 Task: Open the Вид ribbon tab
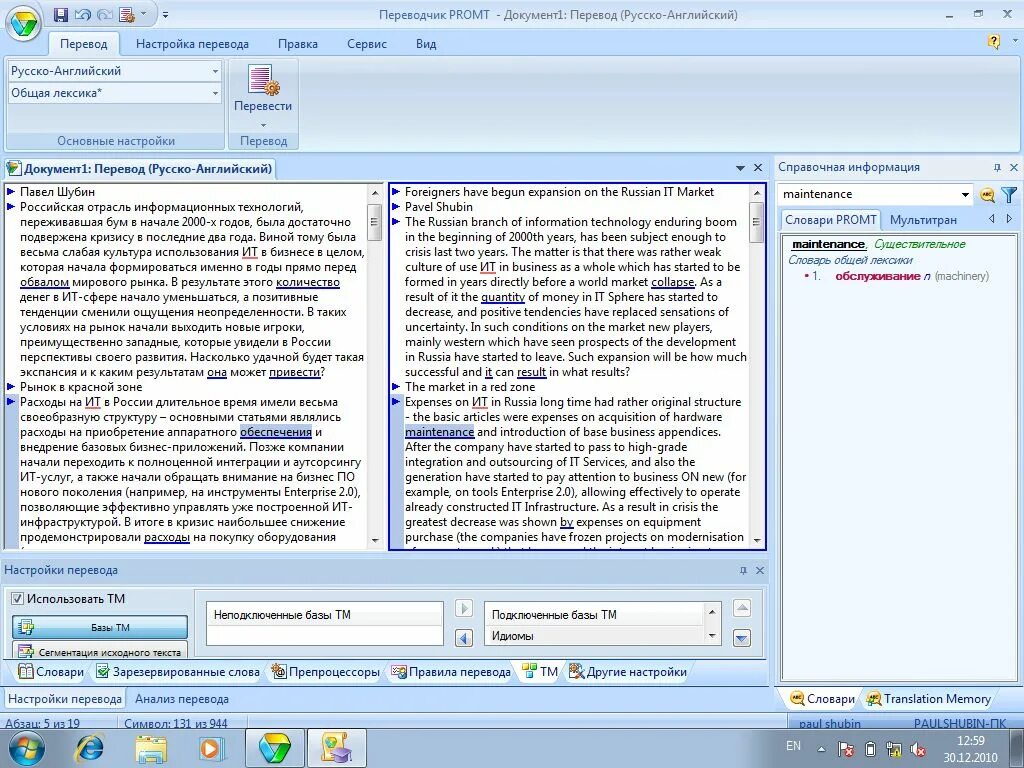[426, 44]
